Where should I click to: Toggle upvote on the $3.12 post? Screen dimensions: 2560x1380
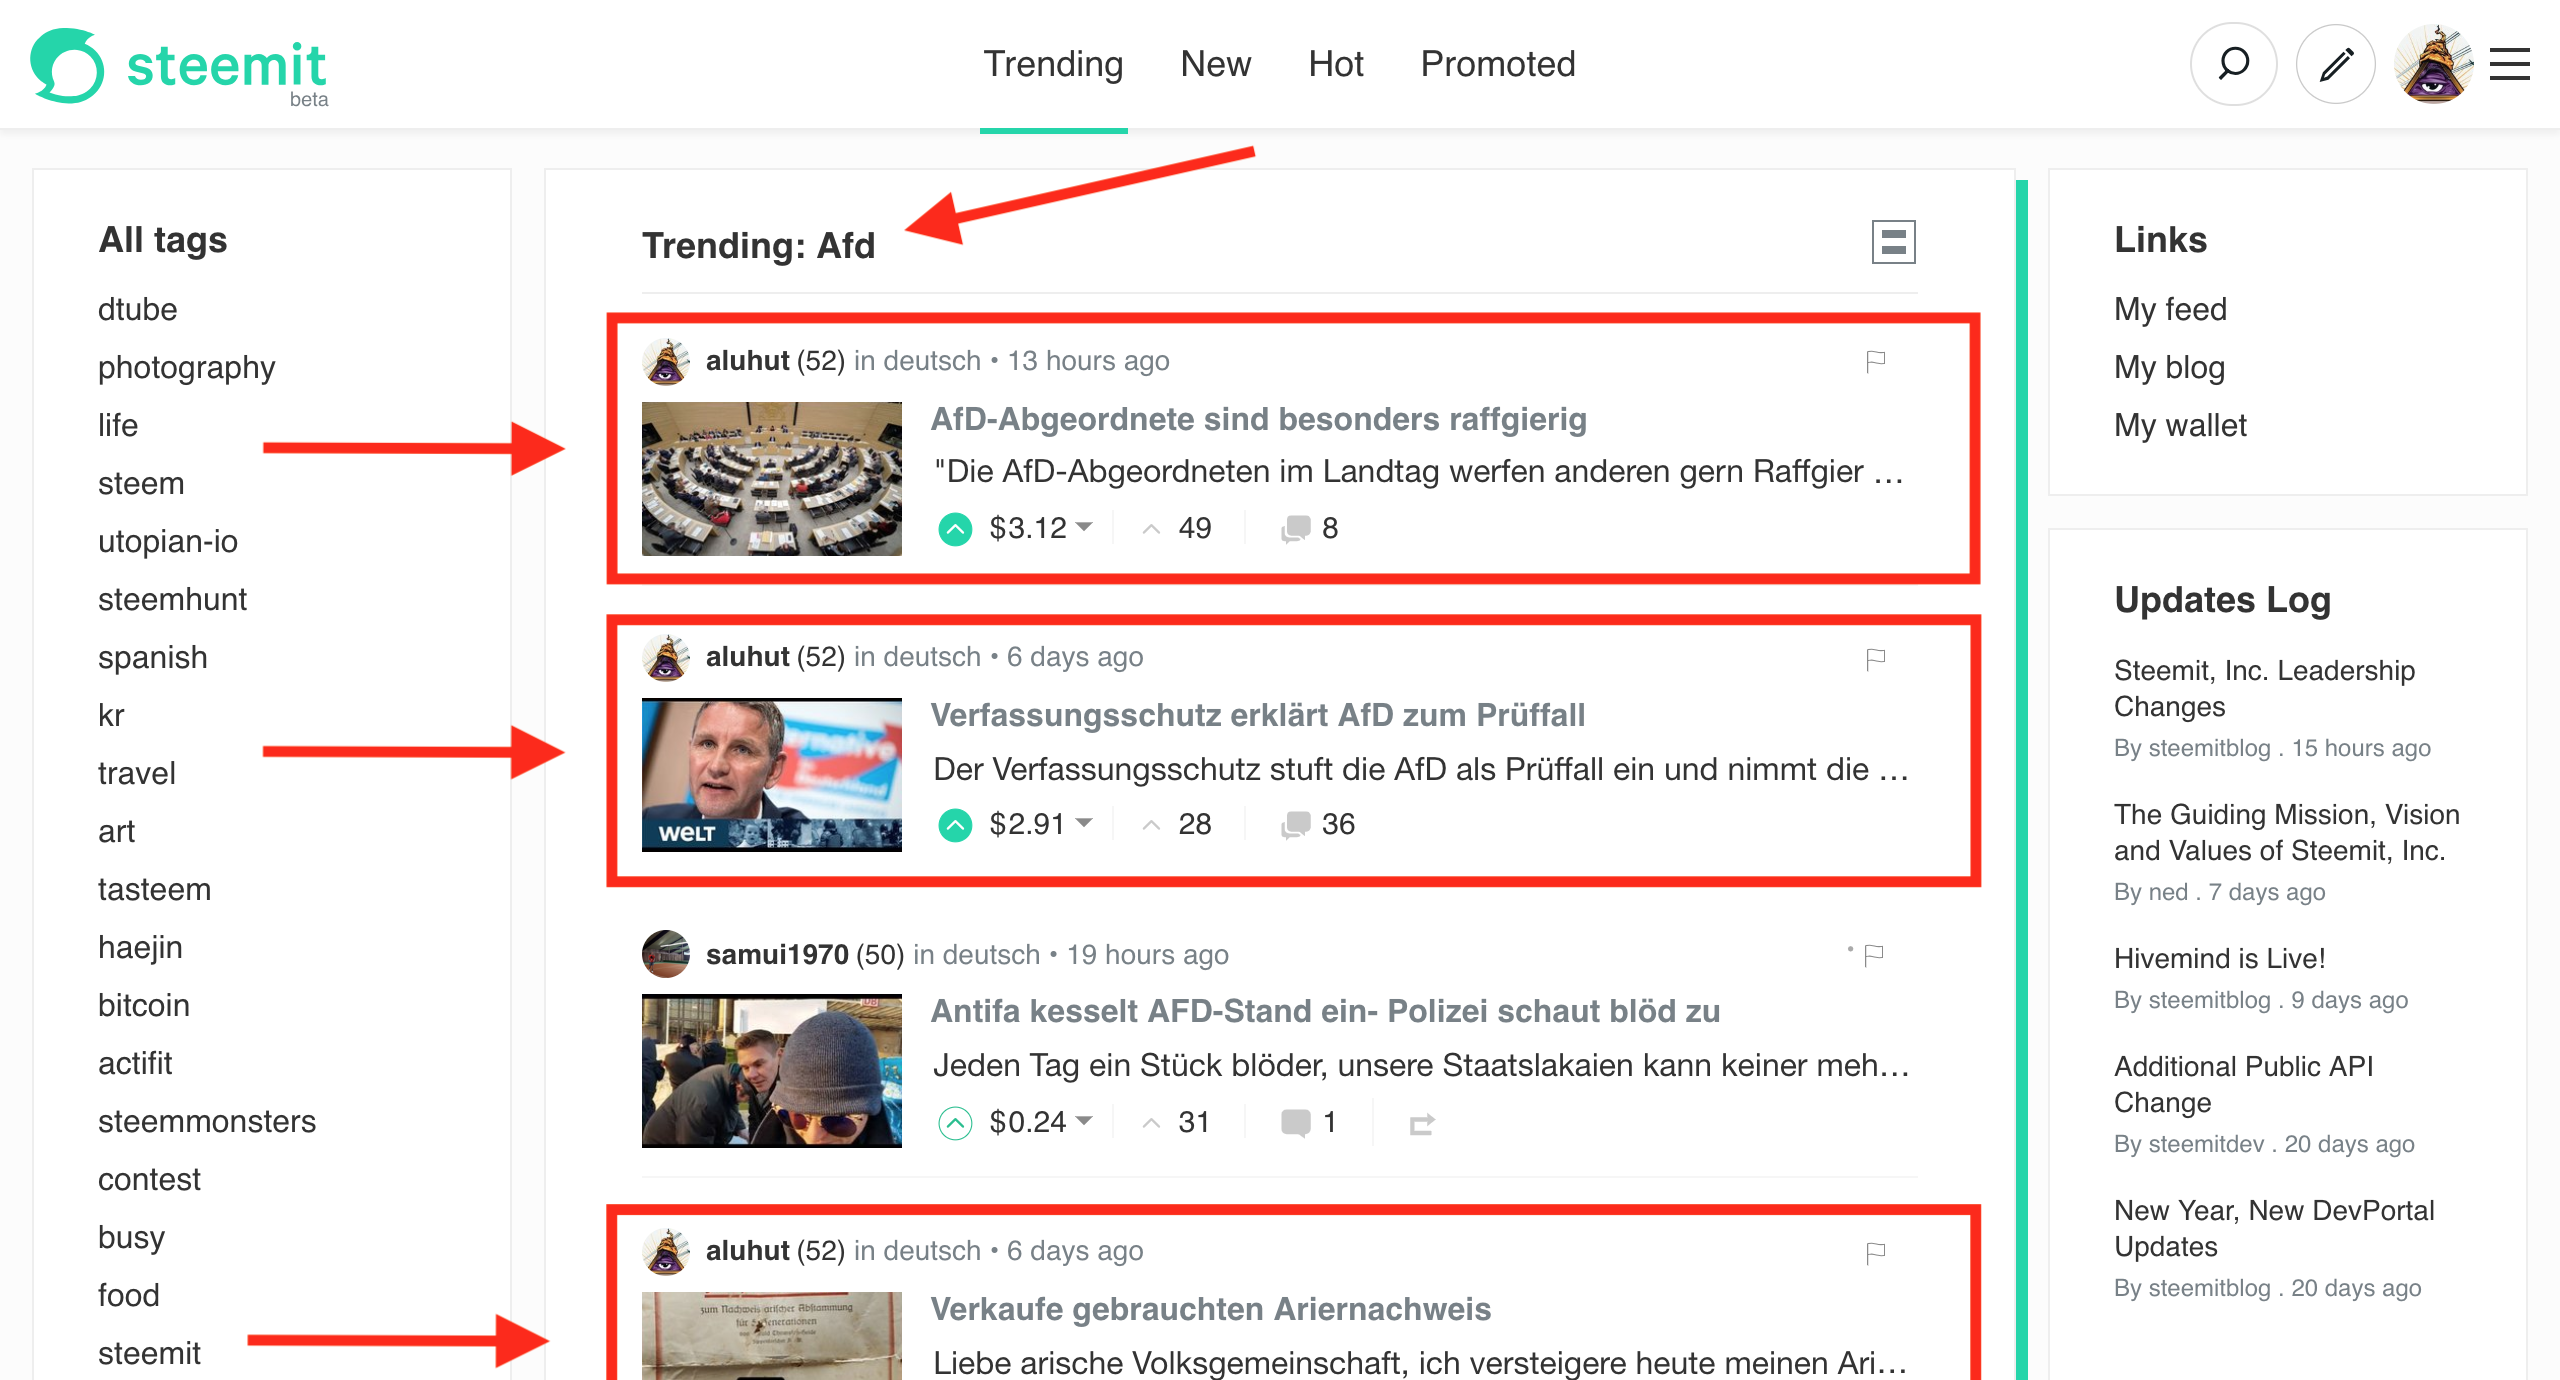click(955, 528)
